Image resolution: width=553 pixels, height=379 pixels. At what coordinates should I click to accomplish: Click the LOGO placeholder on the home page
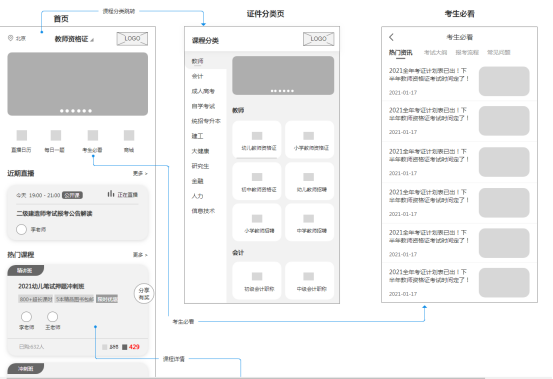[x=132, y=38]
